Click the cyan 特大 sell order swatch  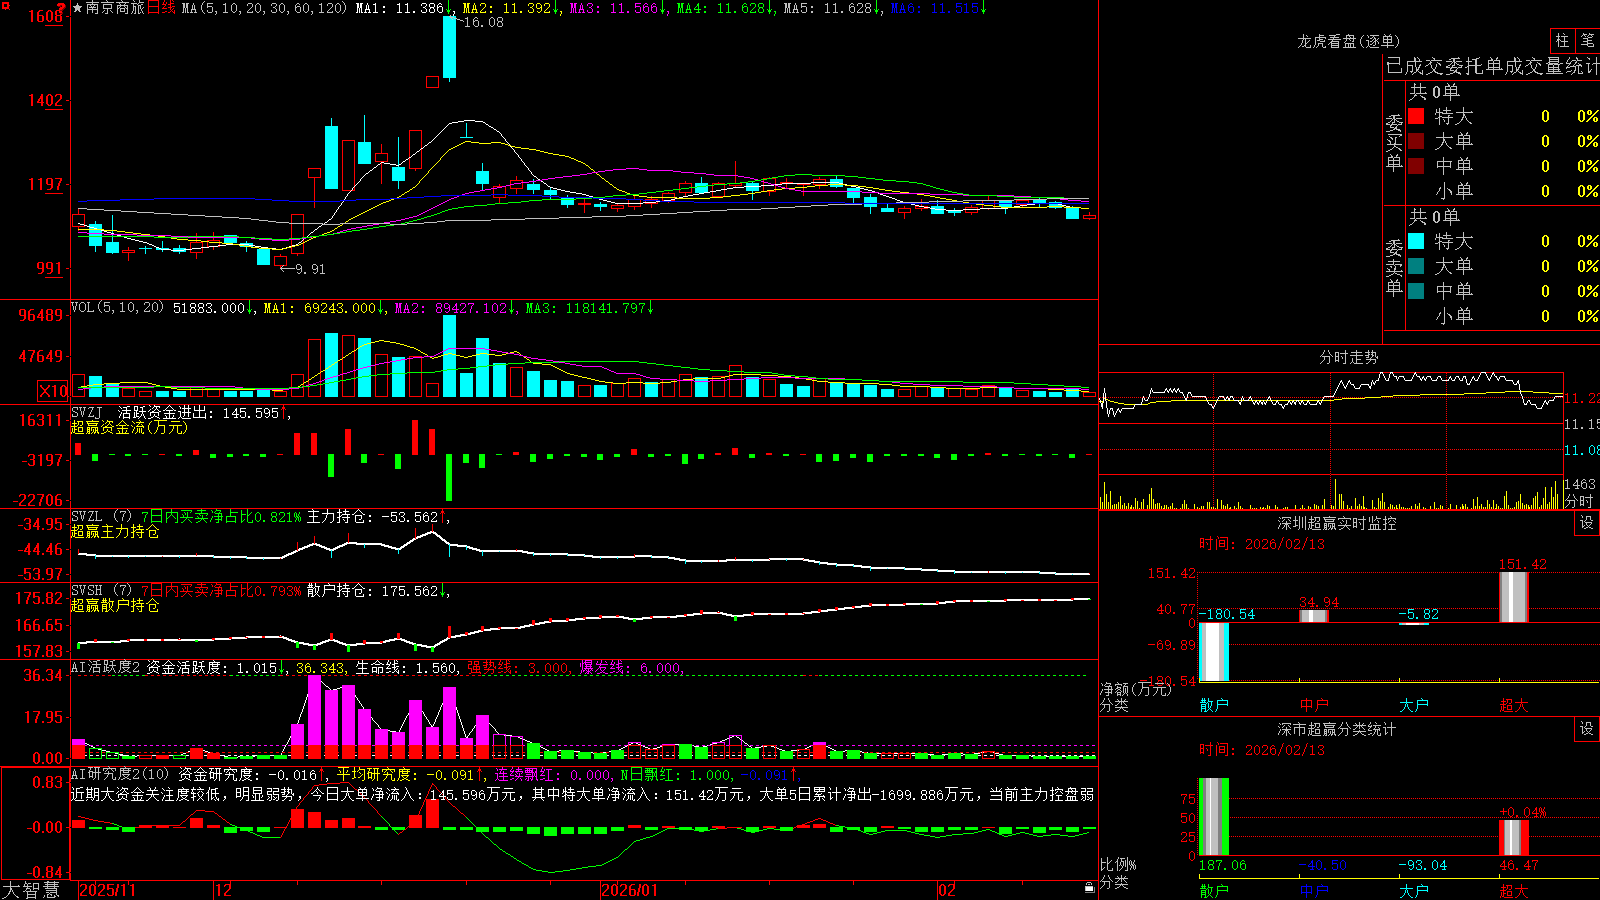[x=1416, y=241]
